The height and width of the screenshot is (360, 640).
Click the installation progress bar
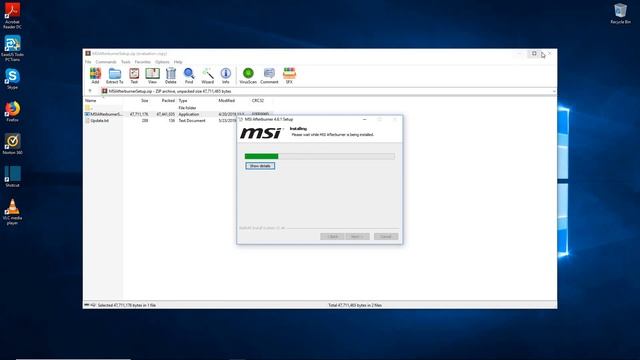(x=320, y=156)
